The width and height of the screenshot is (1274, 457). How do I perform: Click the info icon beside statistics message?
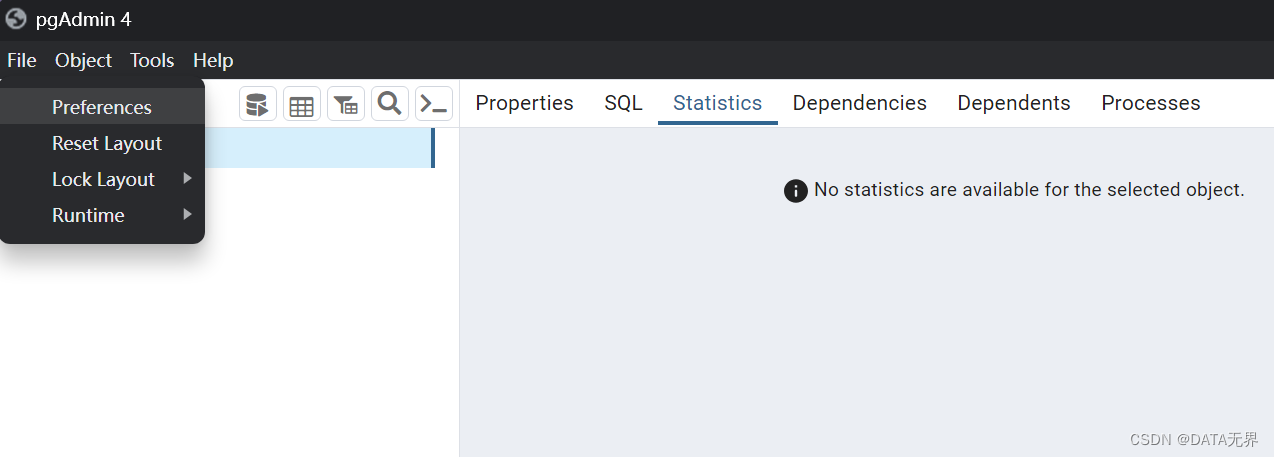pos(795,190)
